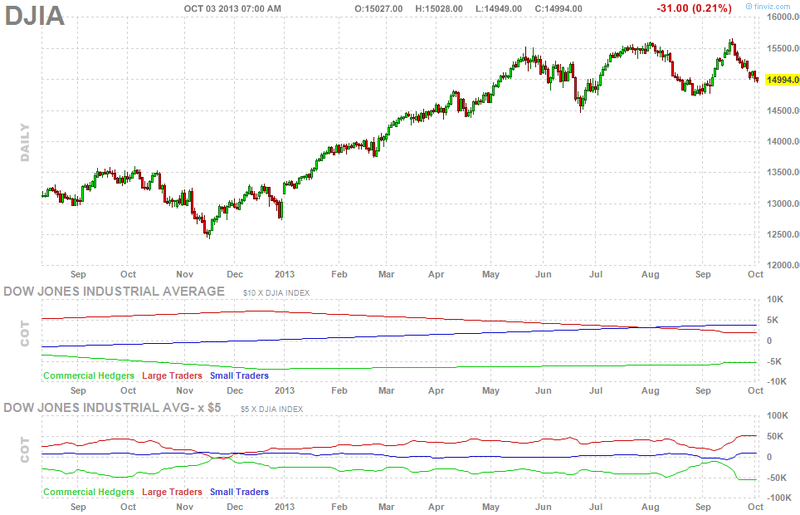This screenshot has height=515, width=800.
Task: Click the high value H:15028.00
Action: click(x=439, y=9)
